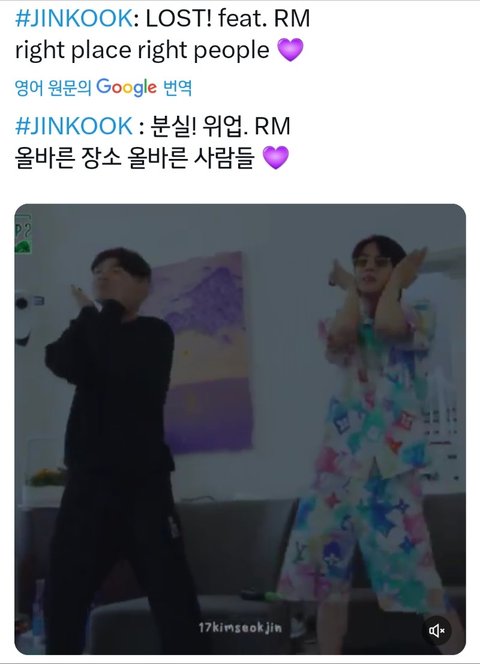The image size is (480, 664).
Task: Click the purple heart emoji after '사람들'
Action: [x=276, y=158]
